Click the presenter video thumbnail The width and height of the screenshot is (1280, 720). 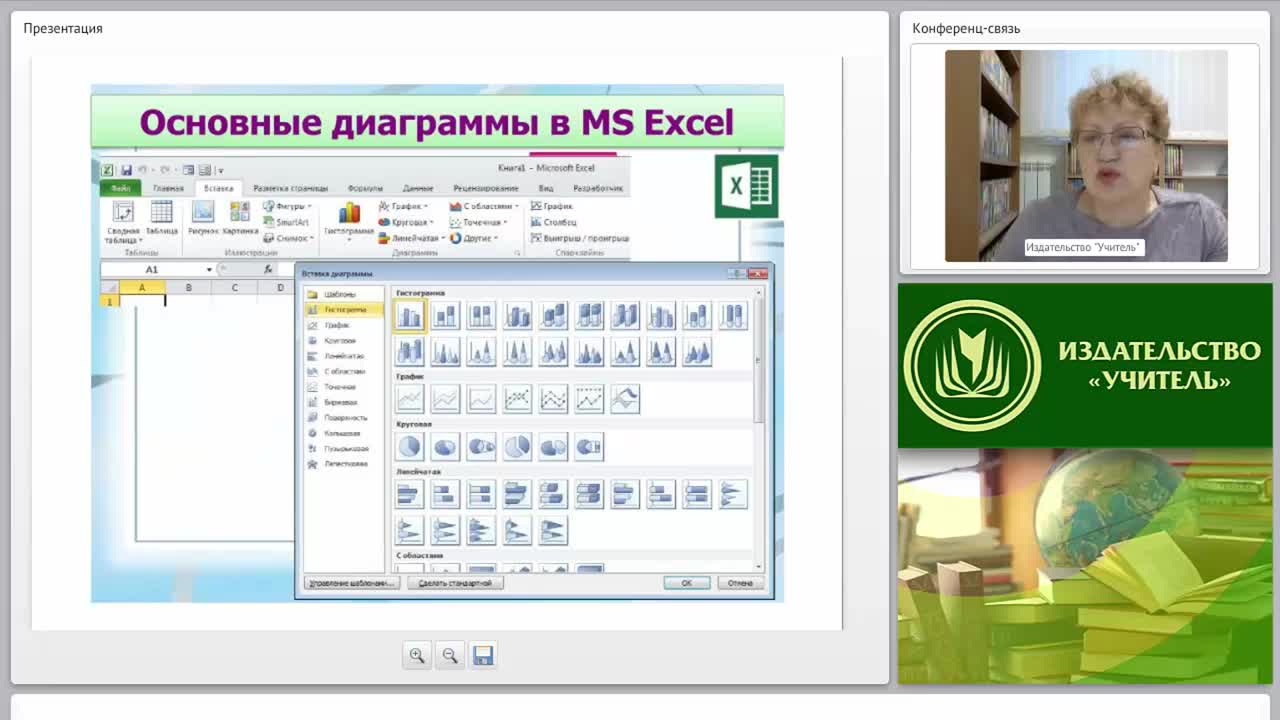click(1086, 156)
